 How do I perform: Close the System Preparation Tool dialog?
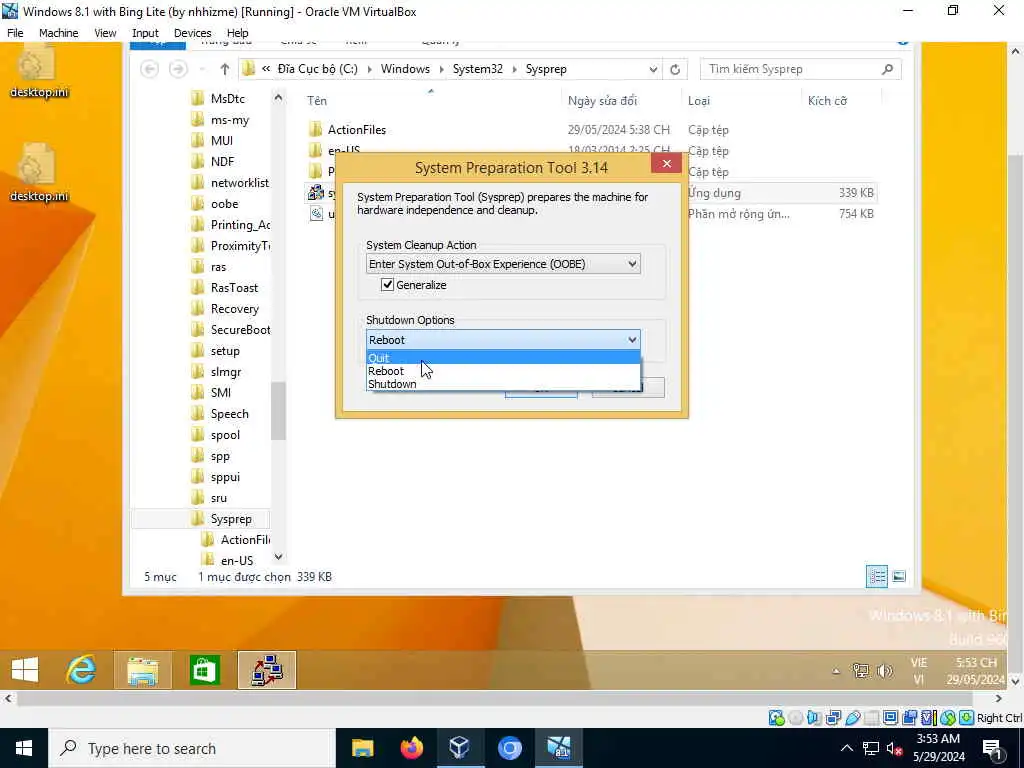coord(666,163)
